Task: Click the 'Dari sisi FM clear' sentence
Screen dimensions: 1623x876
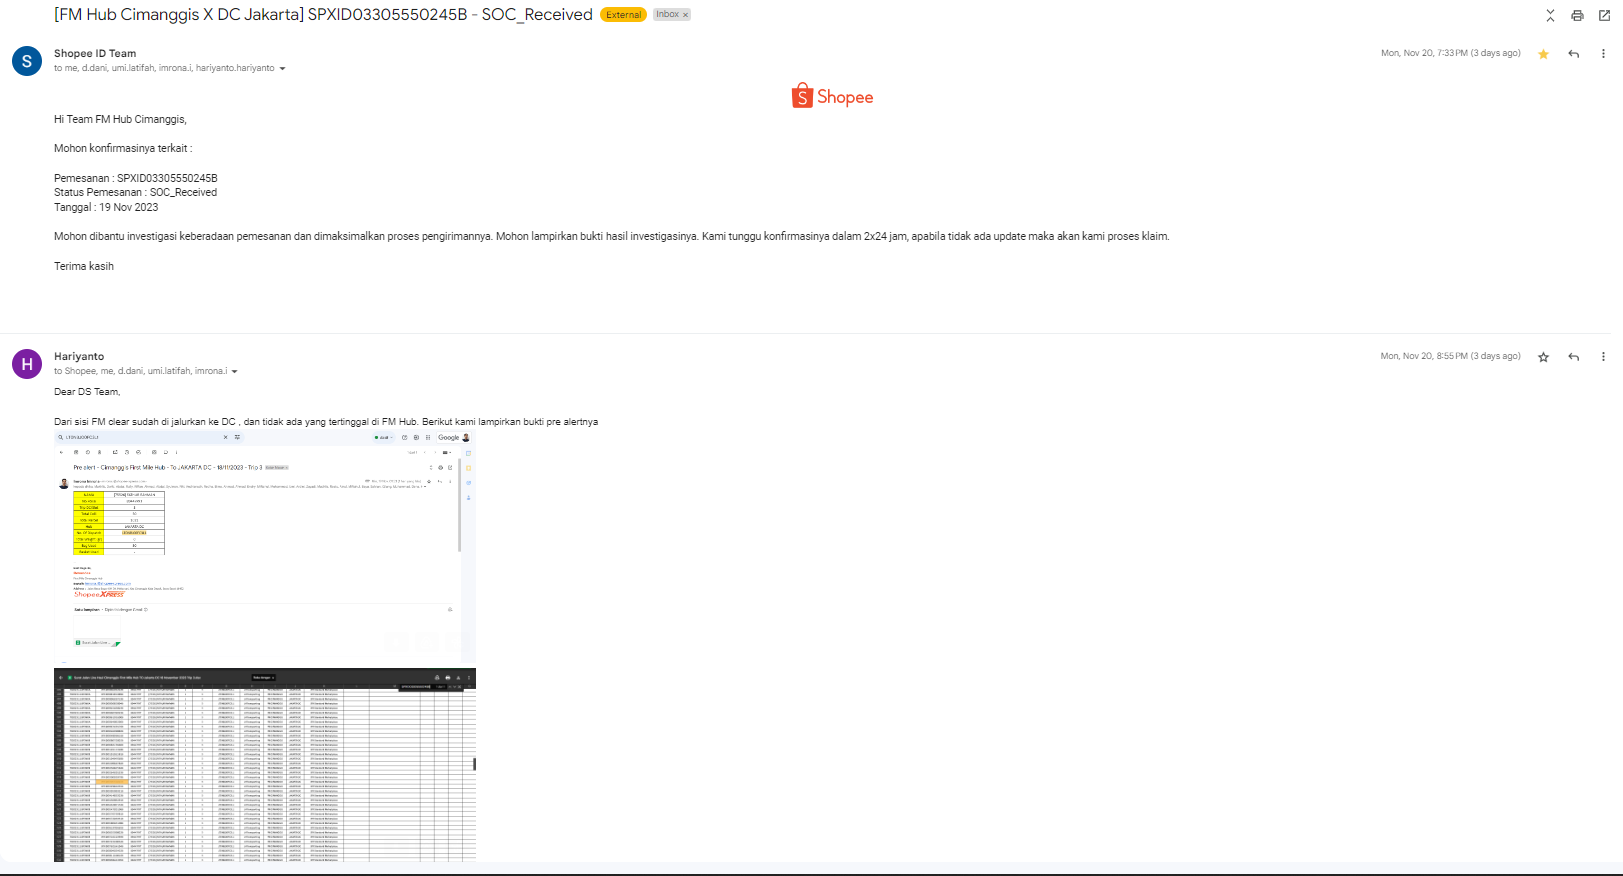Action: (326, 422)
